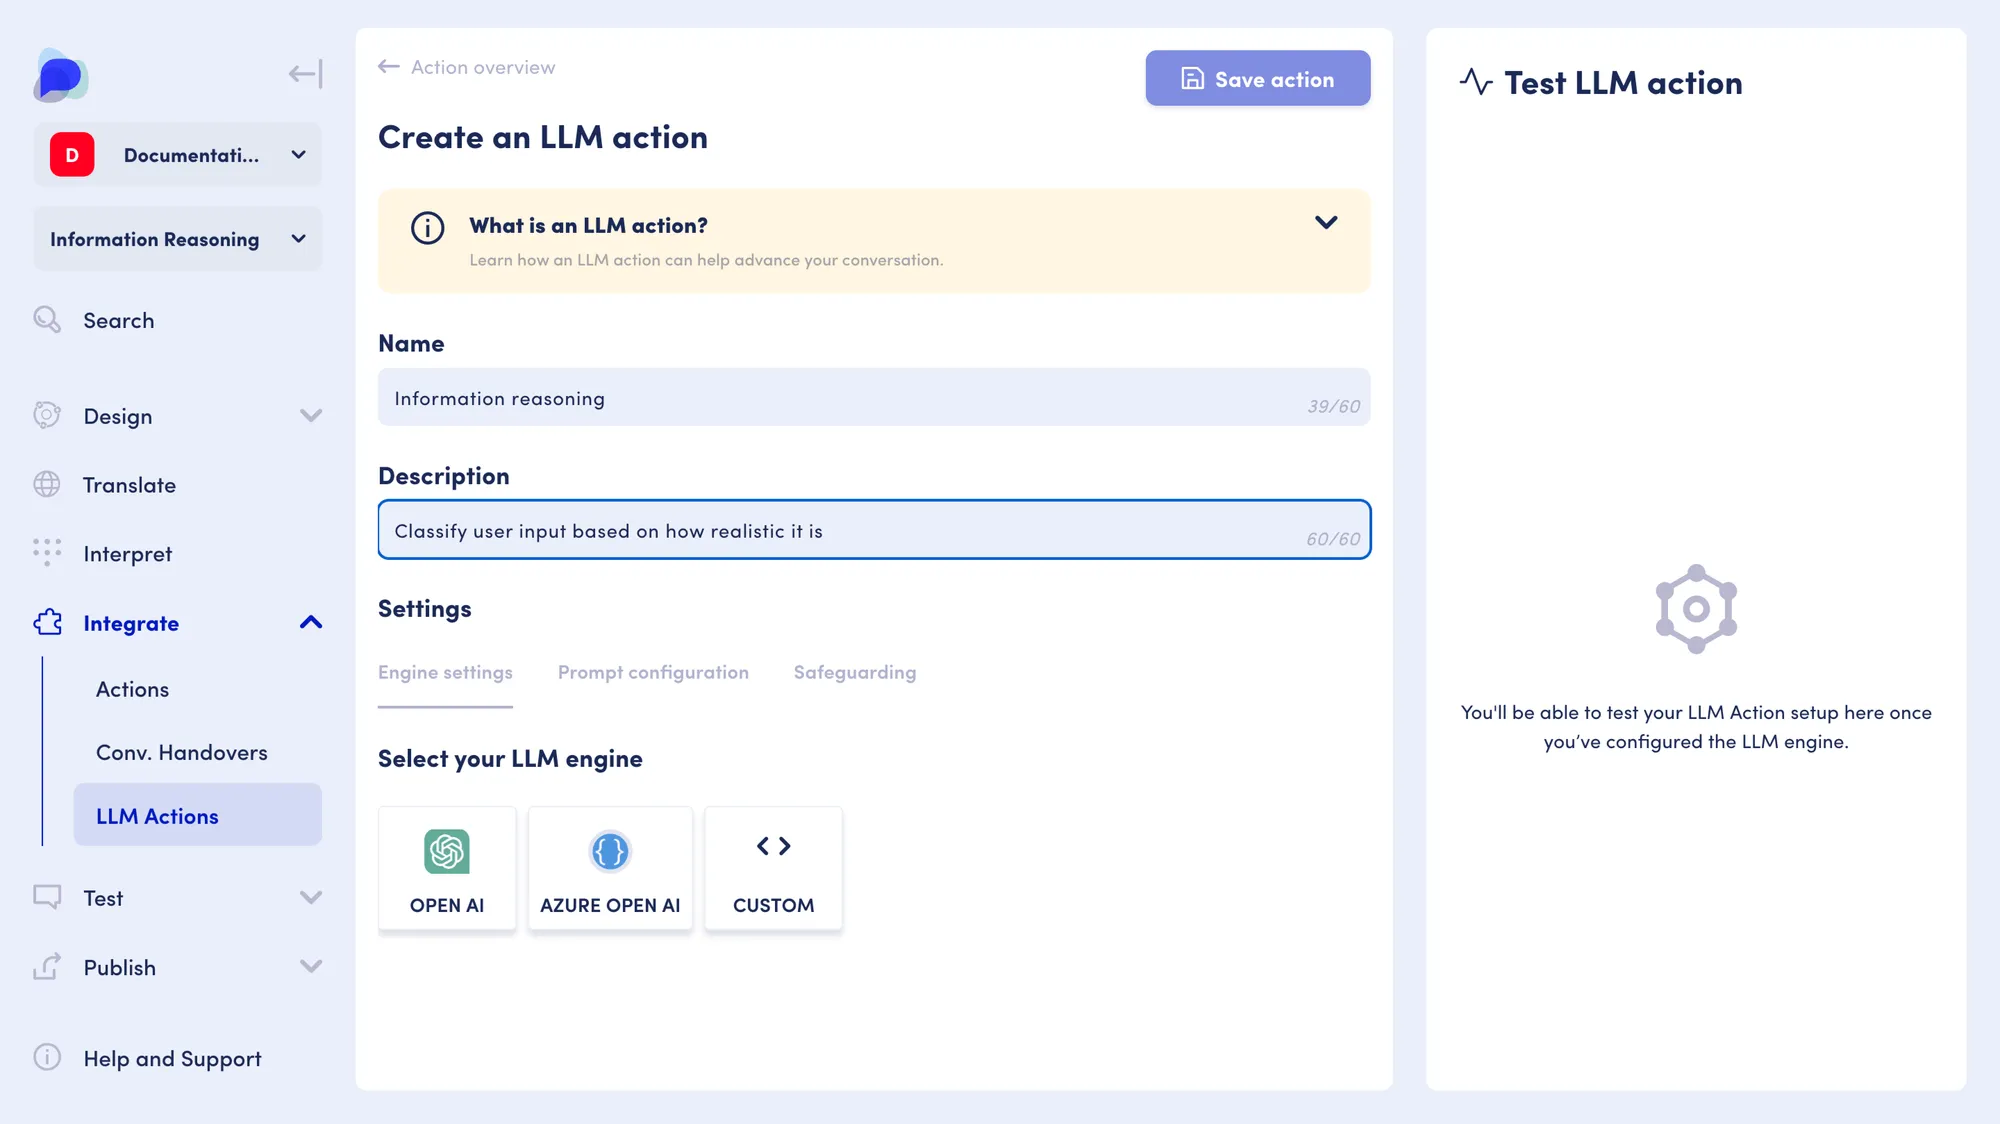Select the OPEN AI engine card
The height and width of the screenshot is (1124, 2000).
(447, 868)
